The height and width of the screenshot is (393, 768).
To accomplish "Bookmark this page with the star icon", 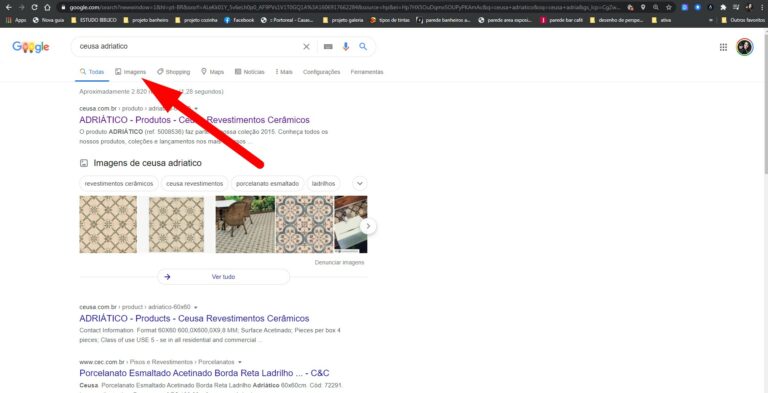I will click(669, 7).
